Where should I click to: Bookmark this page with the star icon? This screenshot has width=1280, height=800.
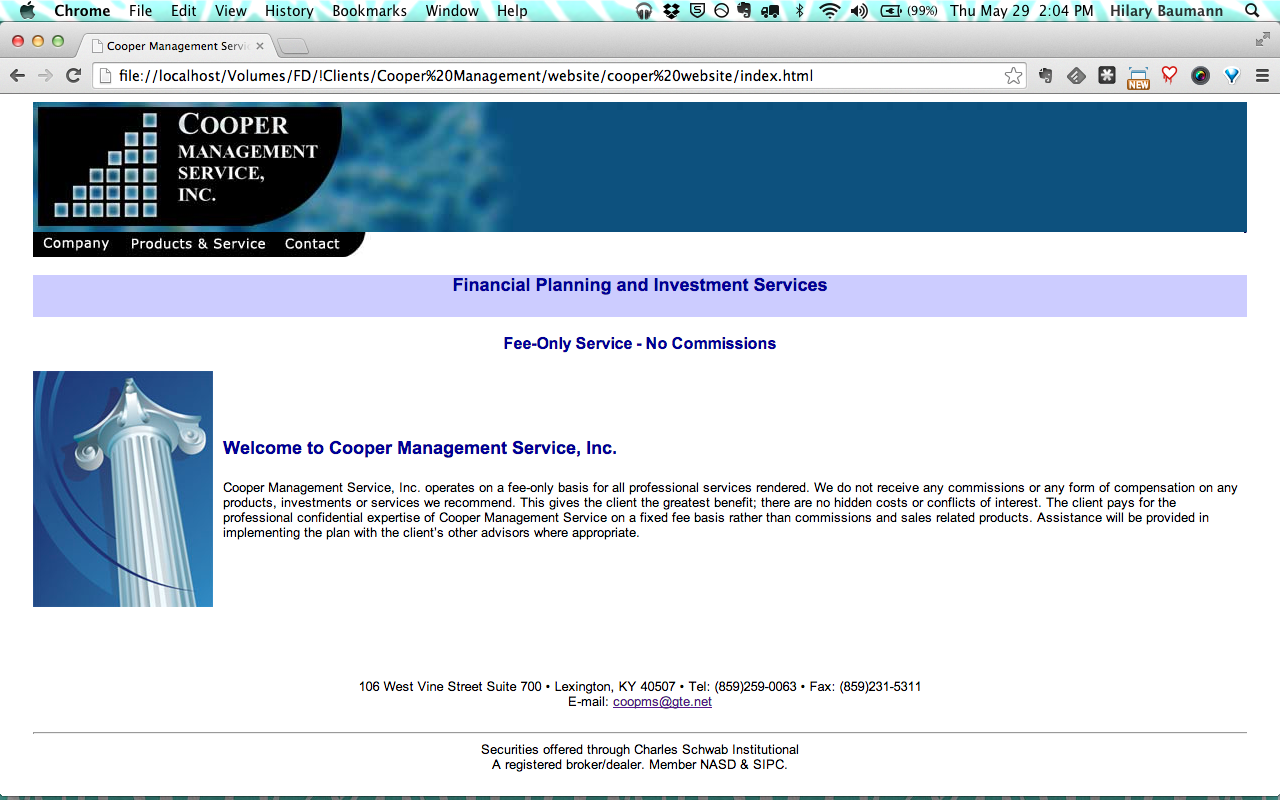pos(1013,76)
